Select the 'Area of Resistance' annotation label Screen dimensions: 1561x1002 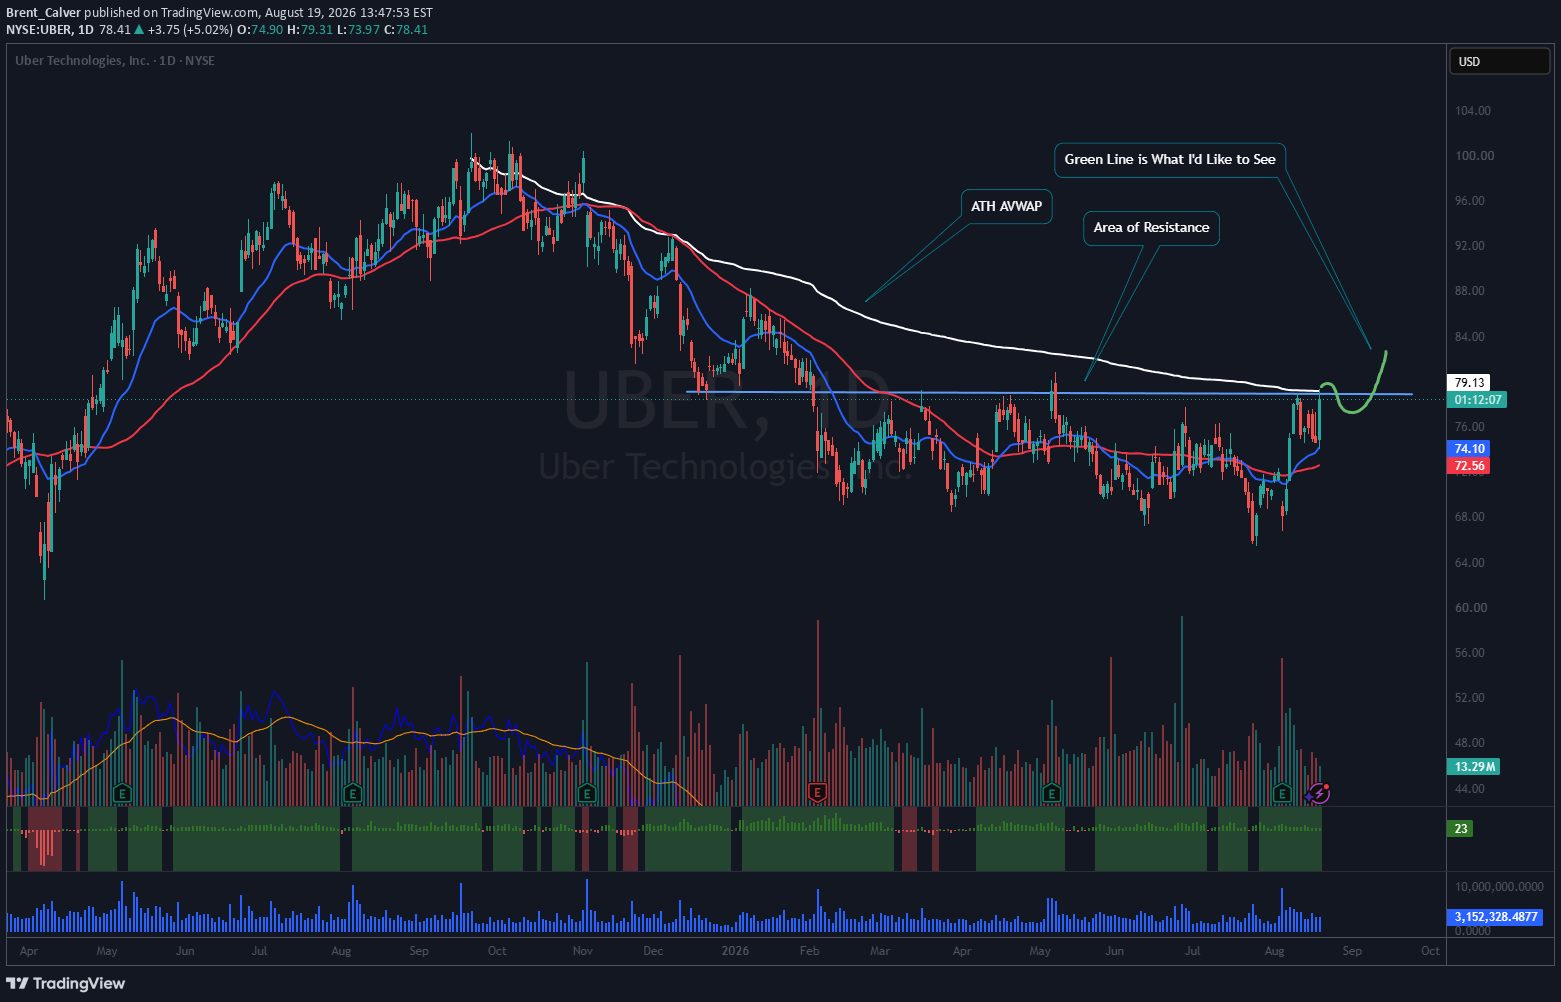point(1151,227)
